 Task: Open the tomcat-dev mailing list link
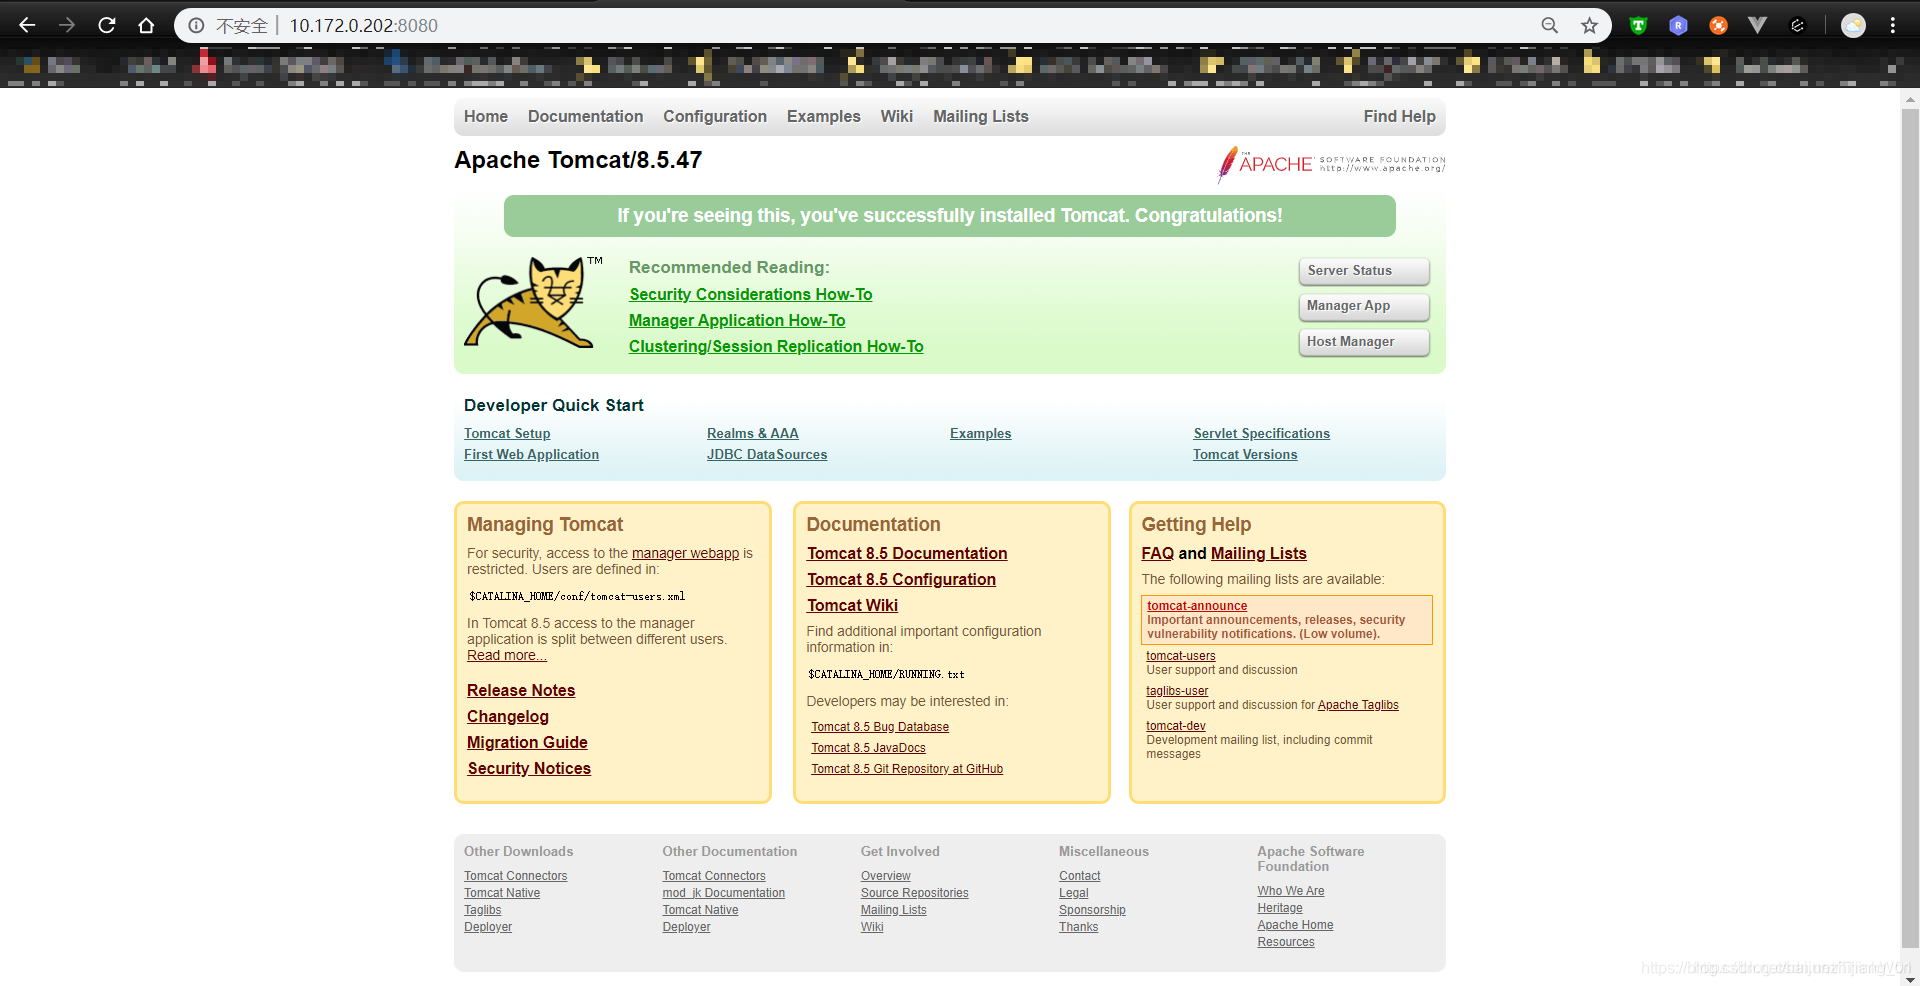point(1176,726)
